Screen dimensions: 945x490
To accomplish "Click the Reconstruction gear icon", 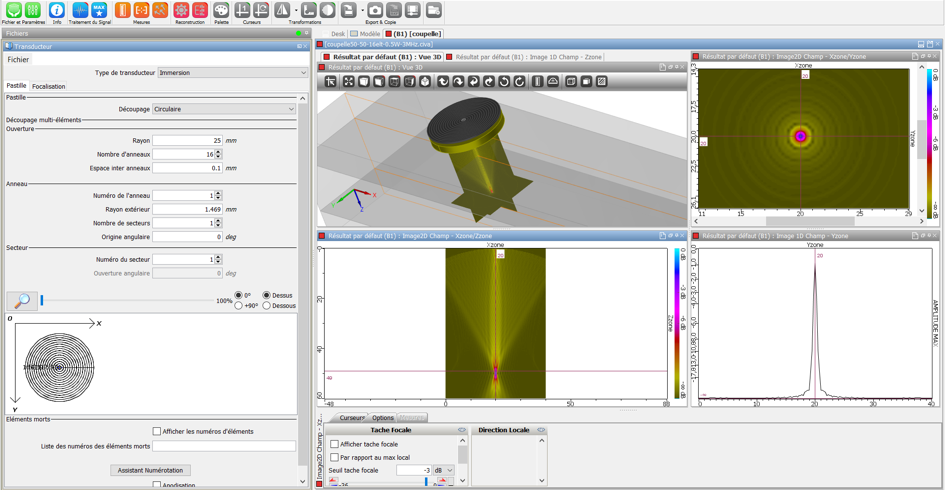I will [181, 10].
